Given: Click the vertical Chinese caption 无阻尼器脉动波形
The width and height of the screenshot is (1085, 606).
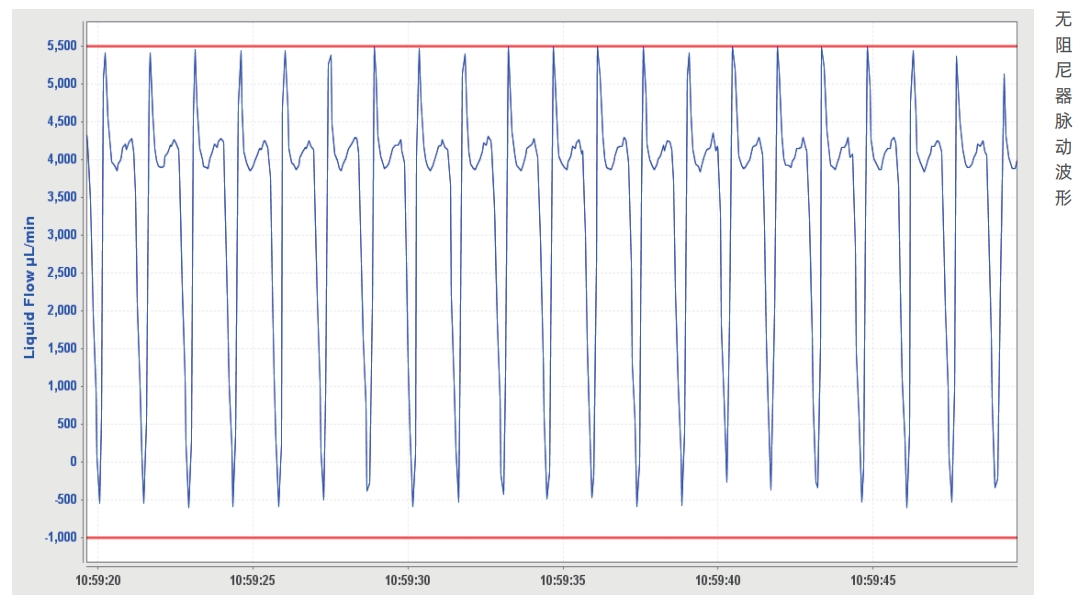Looking at the screenshot, I should click(1063, 108).
